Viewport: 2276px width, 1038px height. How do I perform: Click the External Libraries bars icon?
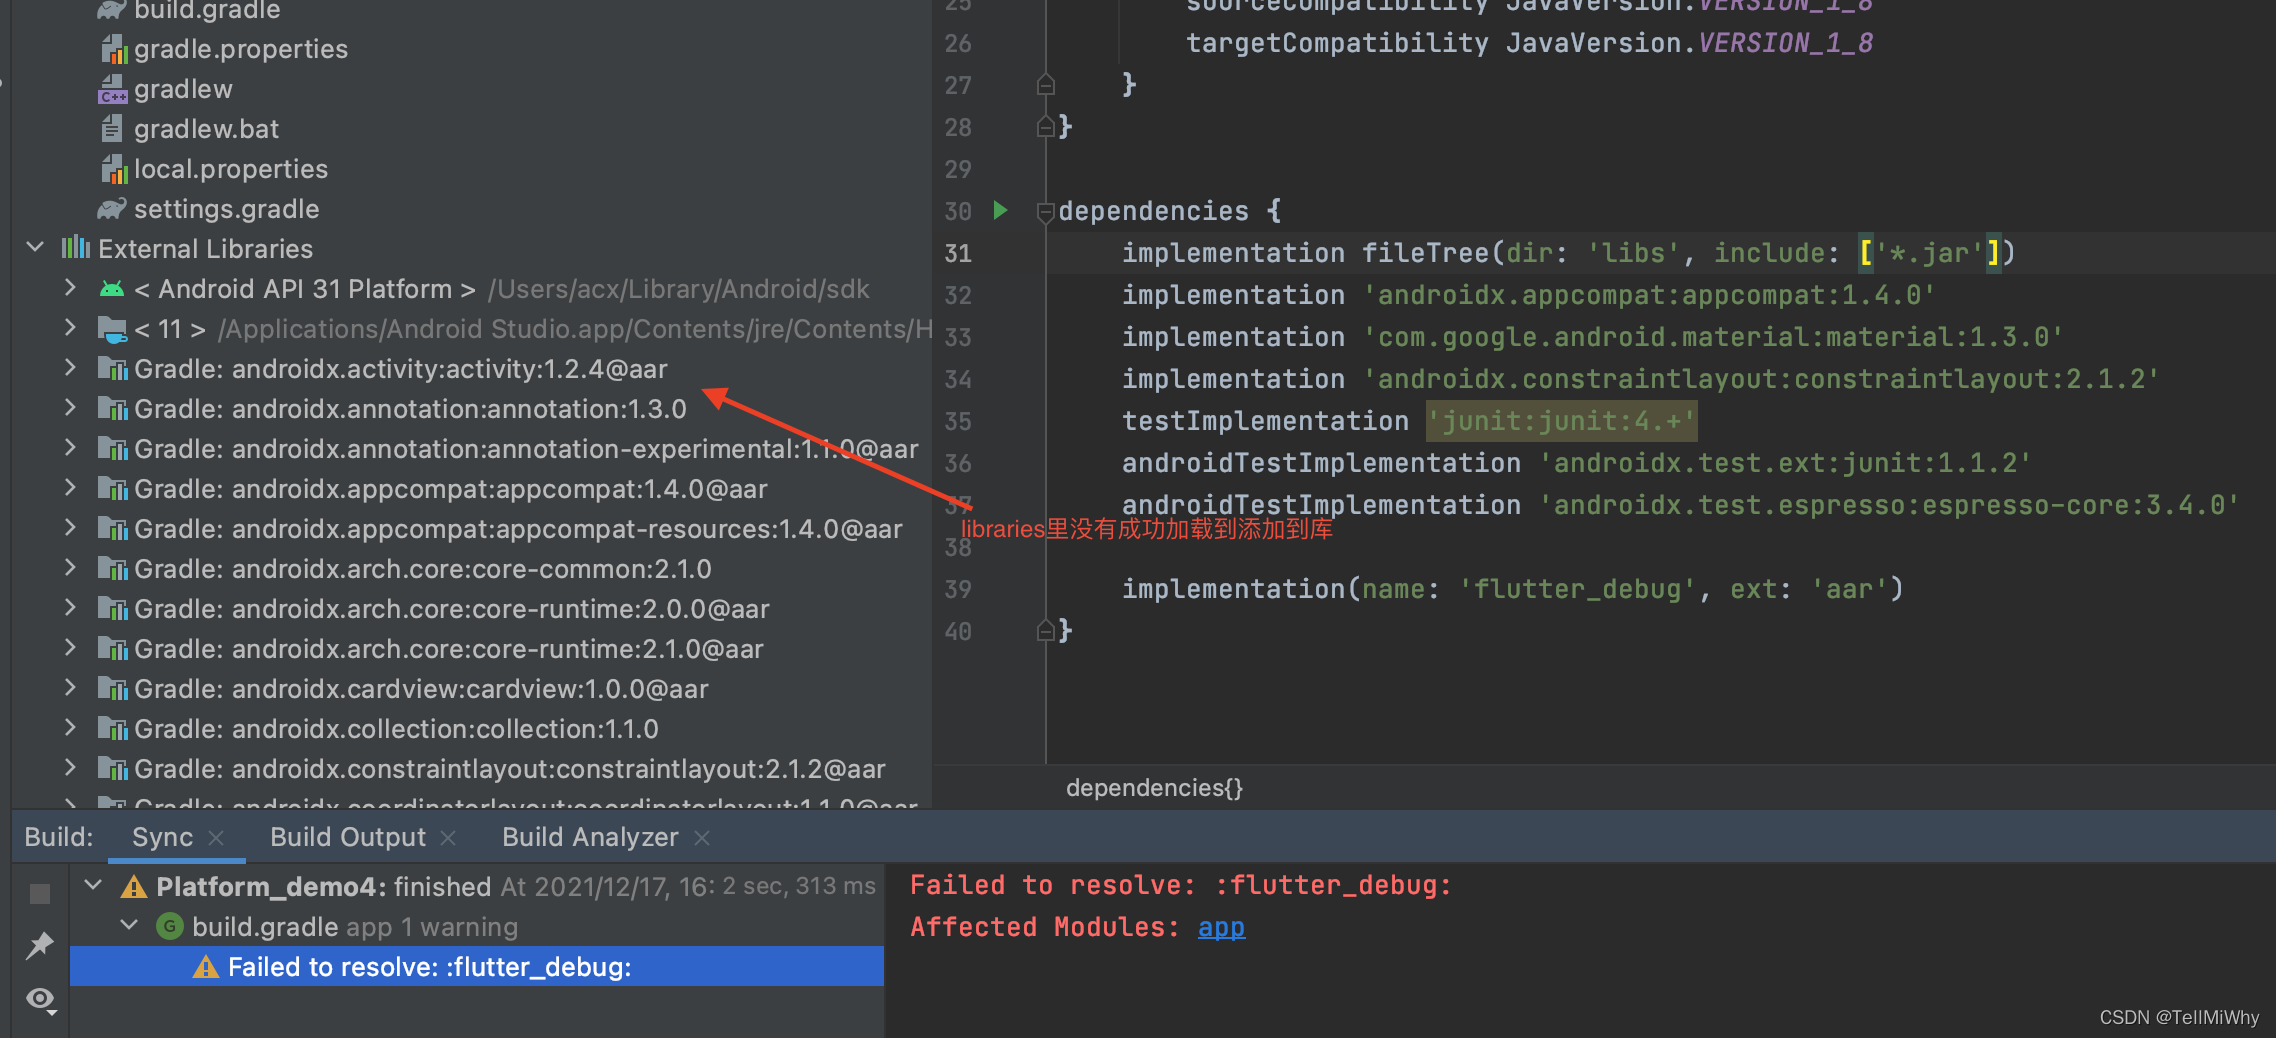pos(76,248)
